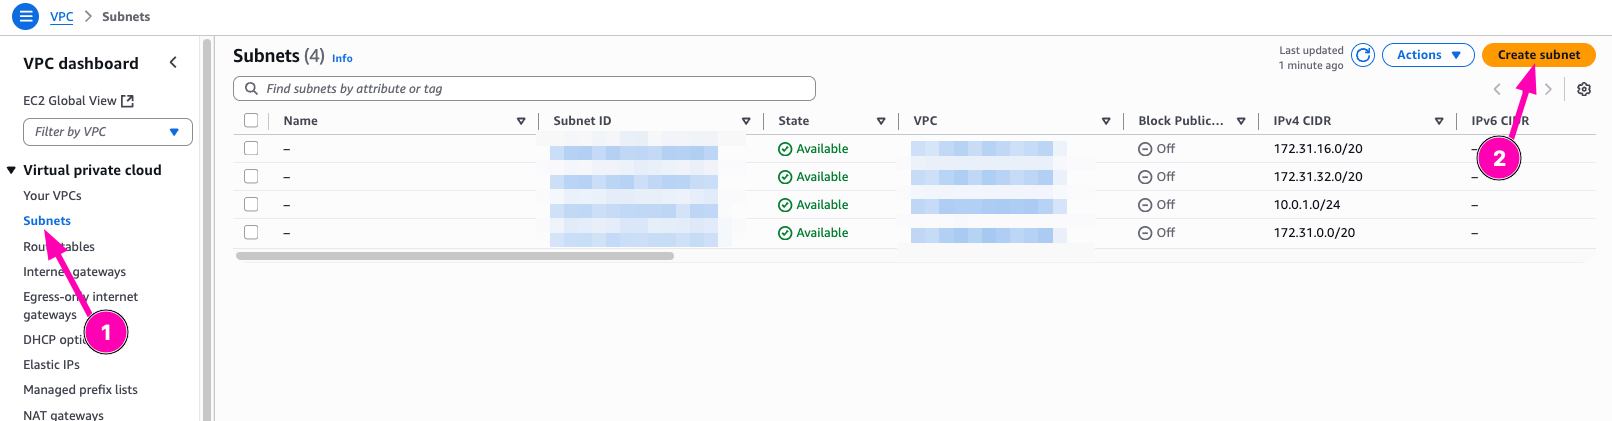Go to next page of subnets
The width and height of the screenshot is (1612, 421).
click(1548, 89)
